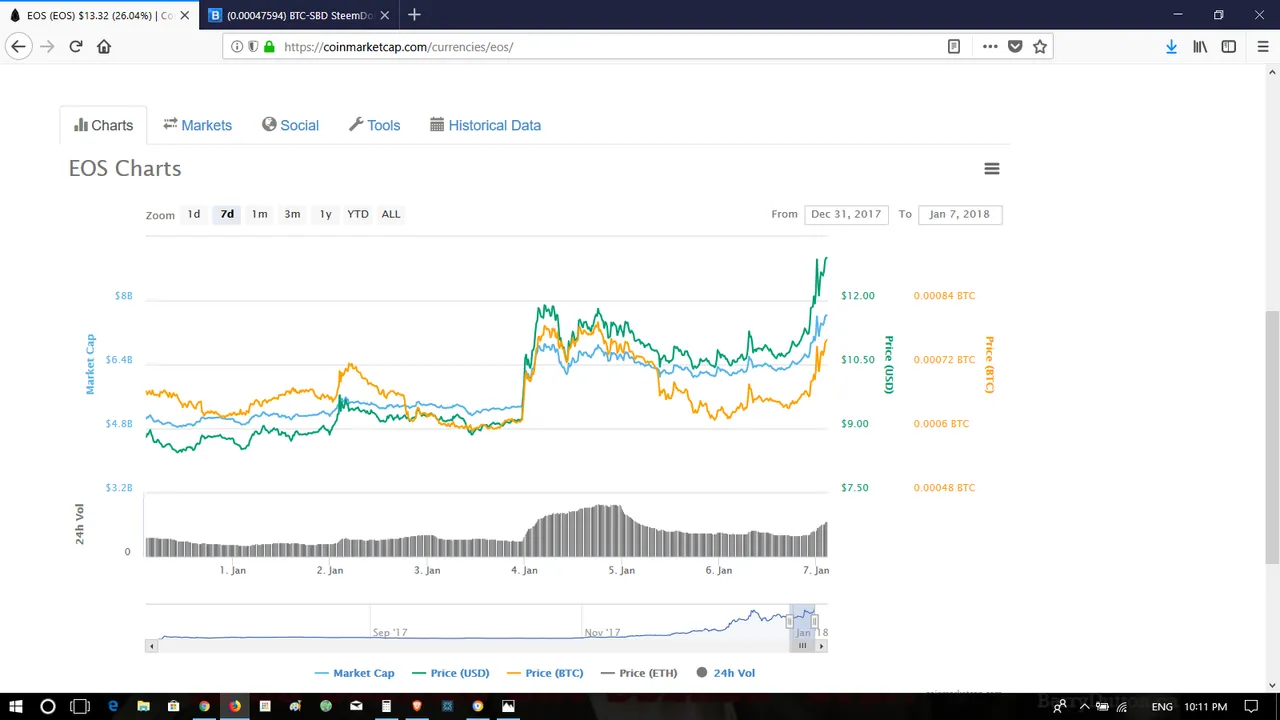Toggle Price (BTC) series in legend
This screenshot has width=1280, height=720.
545,673
